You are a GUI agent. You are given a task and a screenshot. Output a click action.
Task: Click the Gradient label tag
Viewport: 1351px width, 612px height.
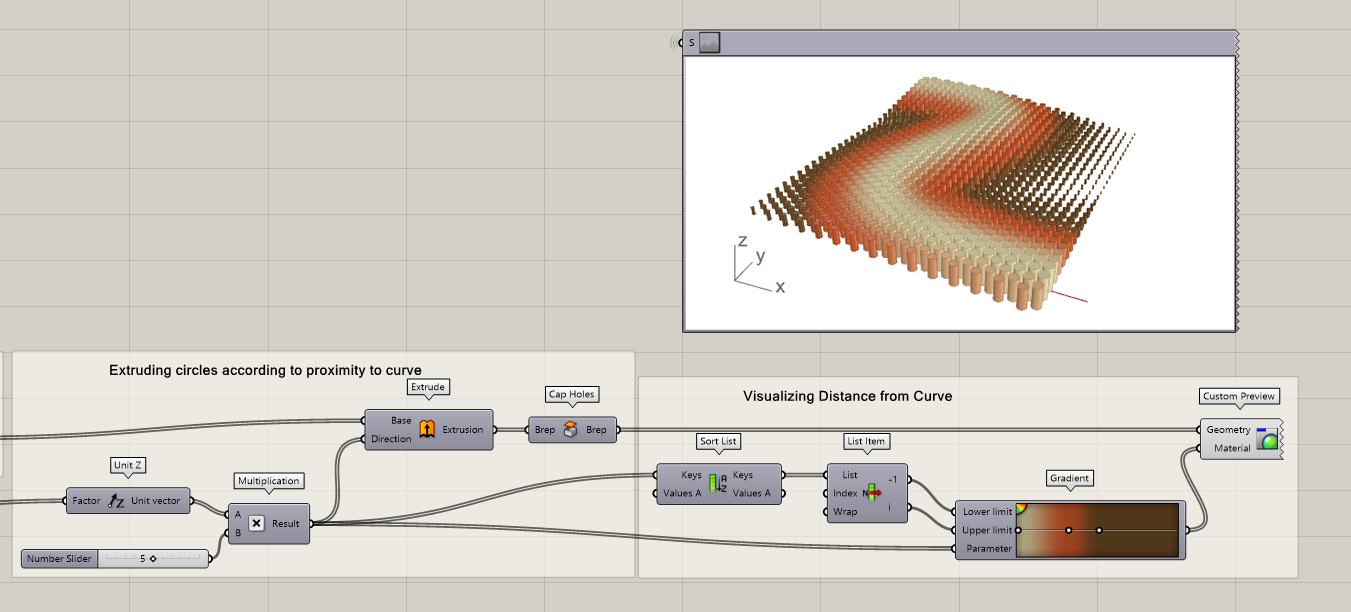[1069, 478]
